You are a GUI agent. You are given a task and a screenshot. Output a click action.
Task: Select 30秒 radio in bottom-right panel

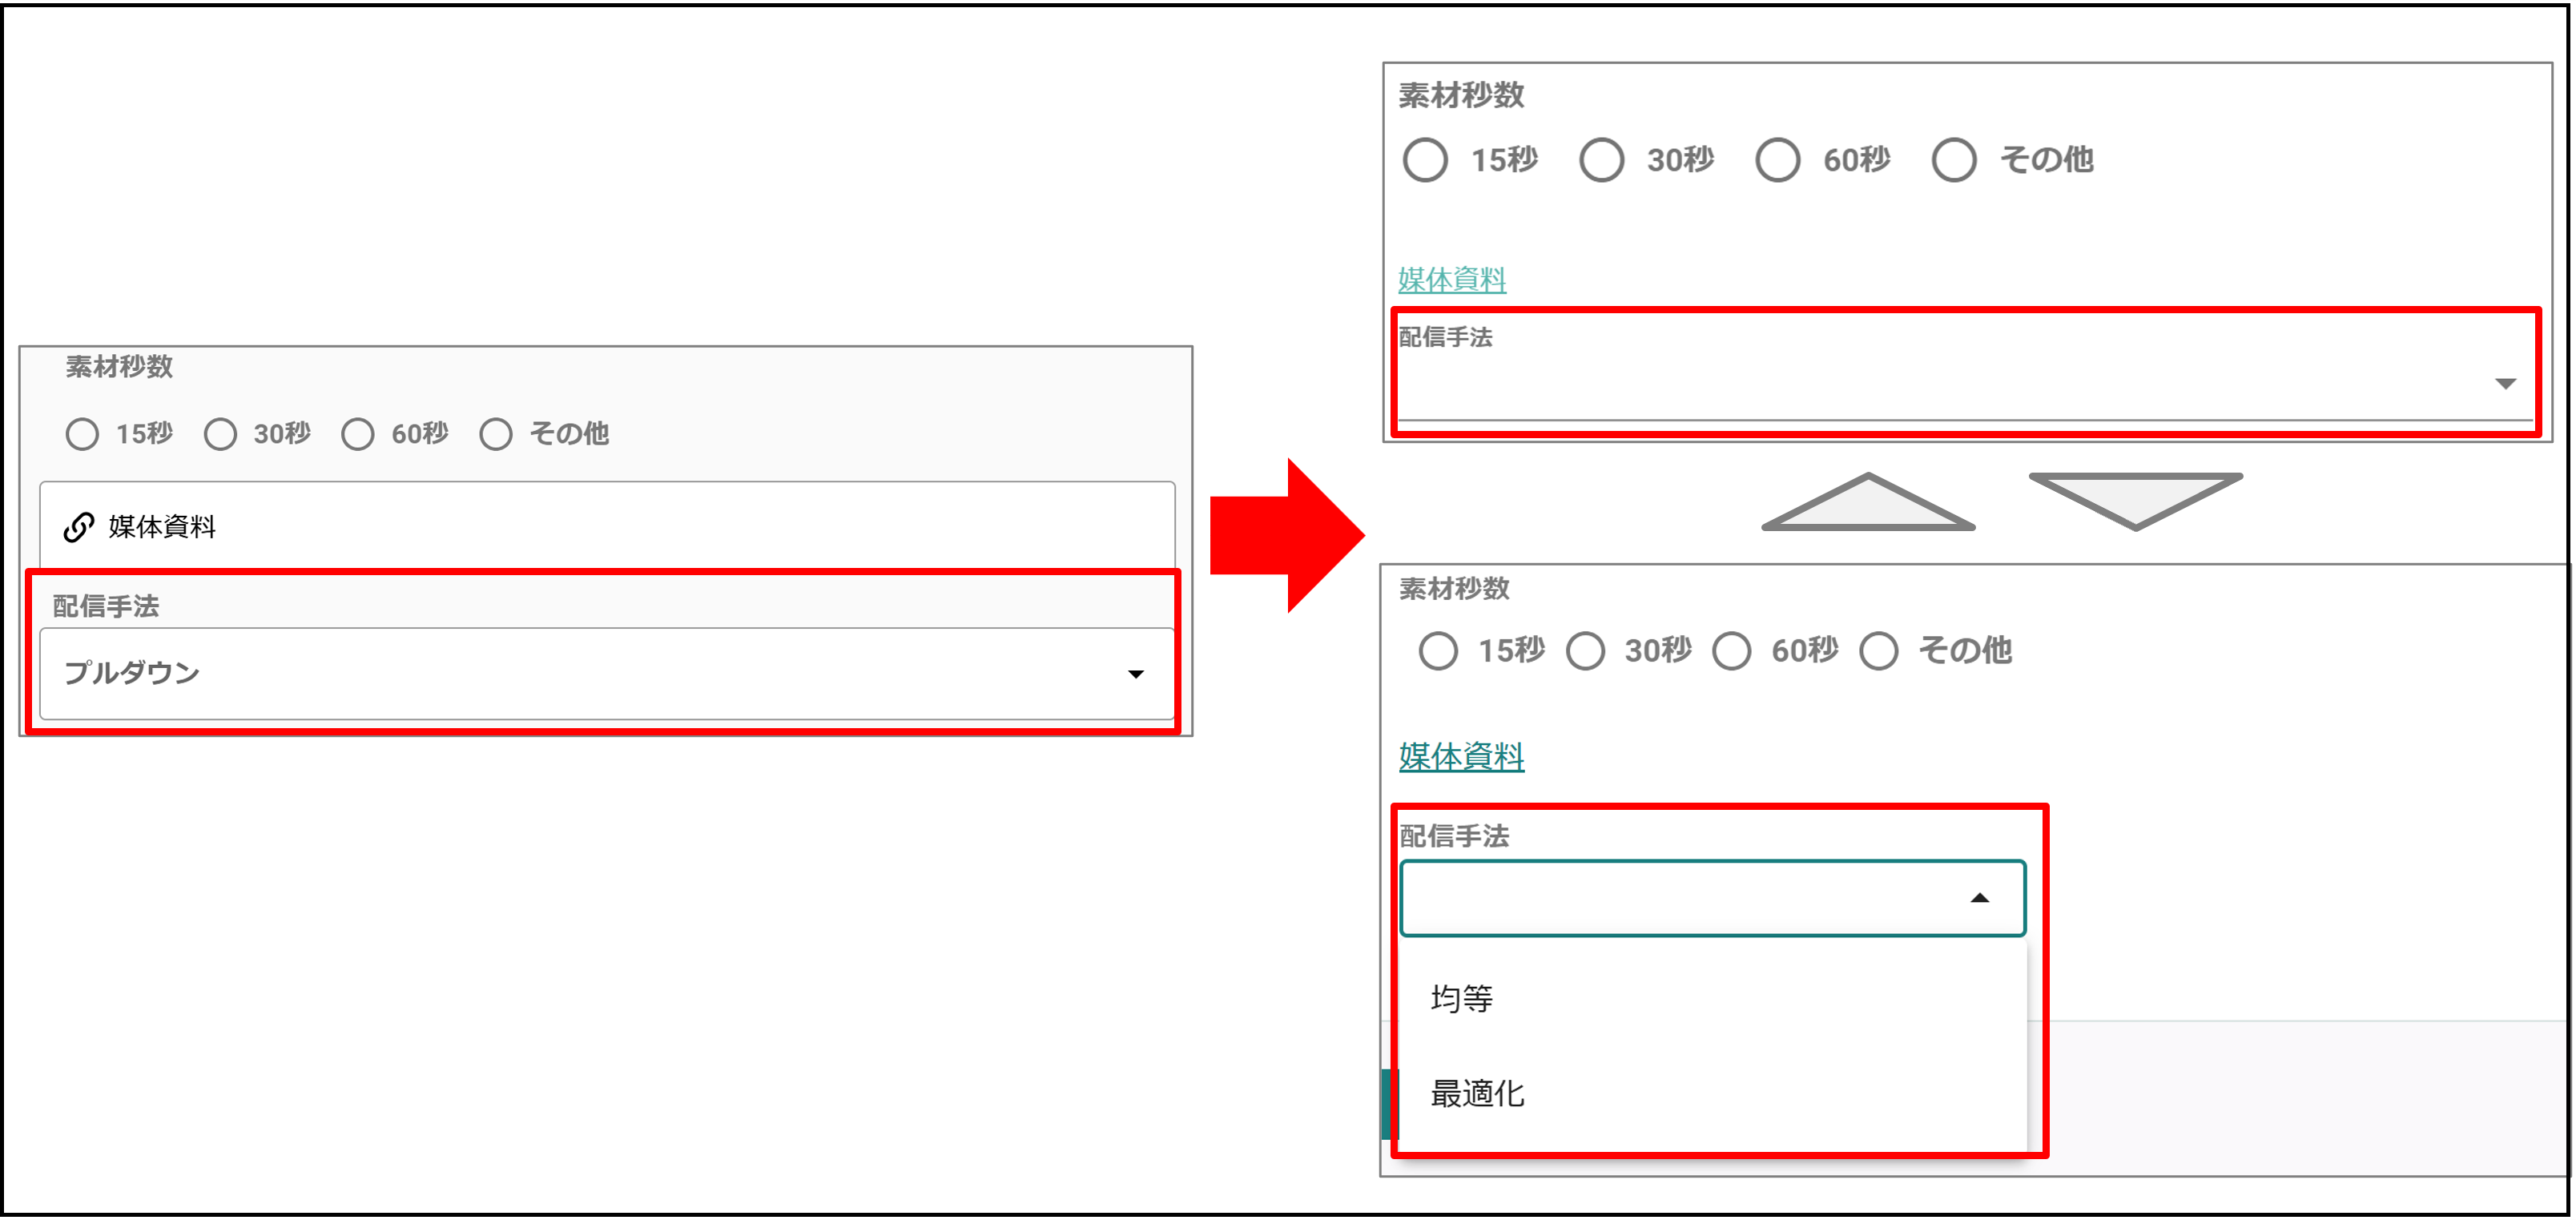tap(1585, 651)
